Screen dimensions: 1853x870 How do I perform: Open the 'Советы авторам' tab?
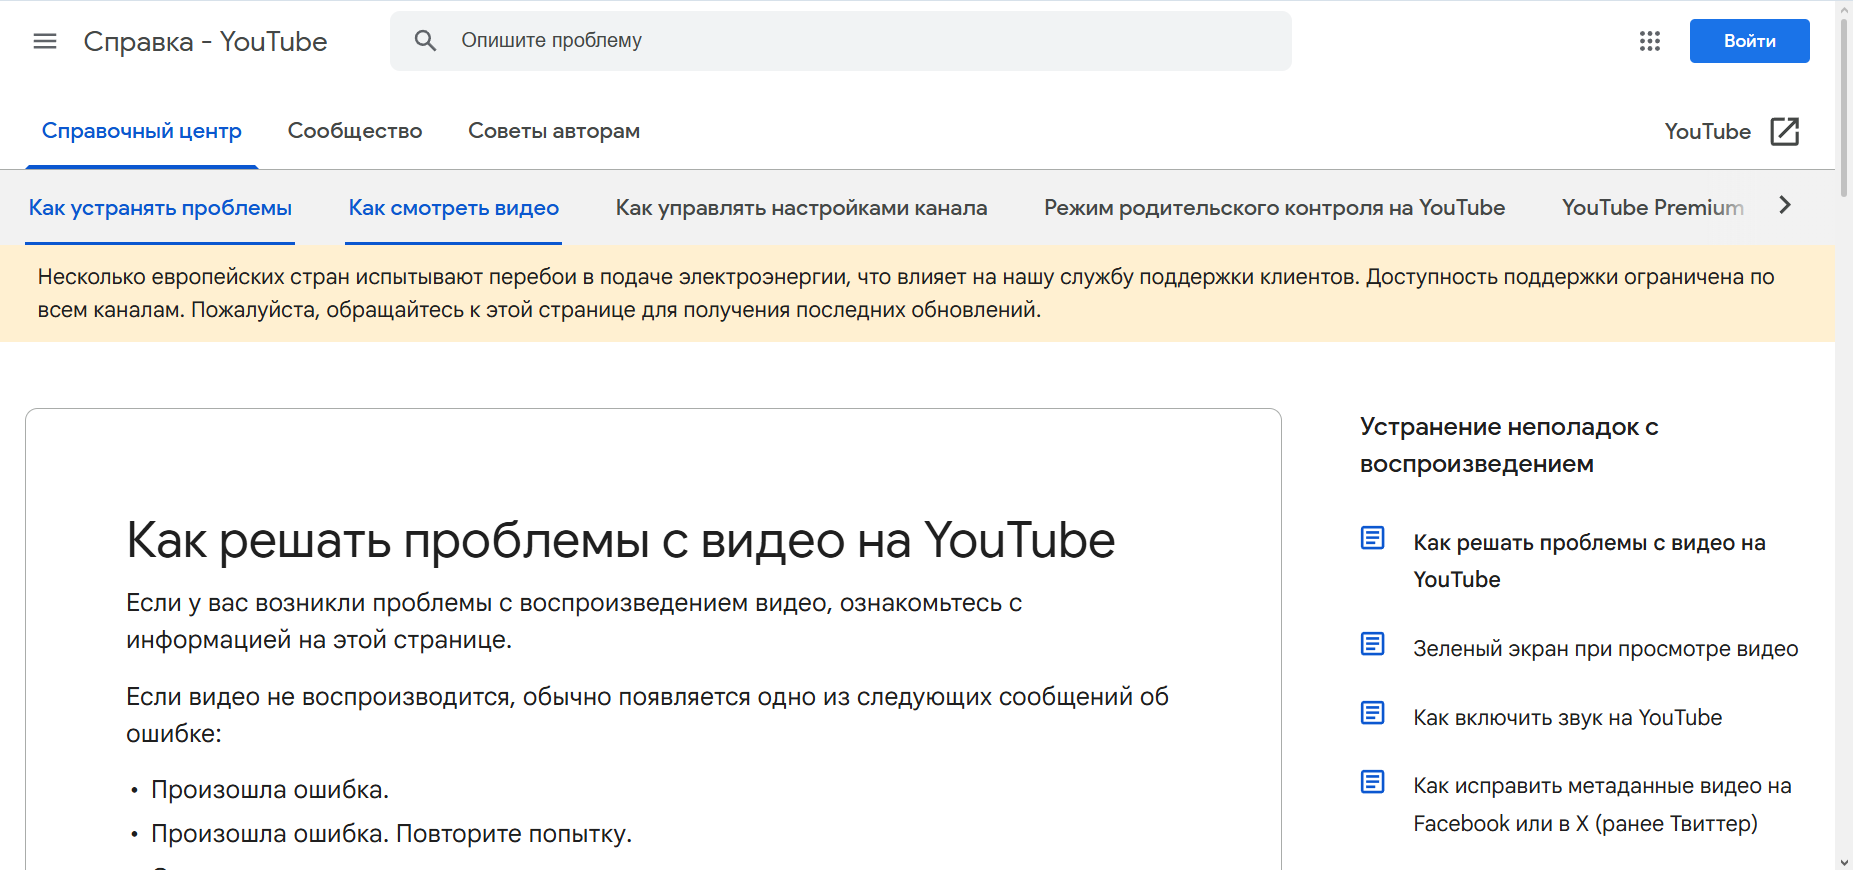[554, 131]
